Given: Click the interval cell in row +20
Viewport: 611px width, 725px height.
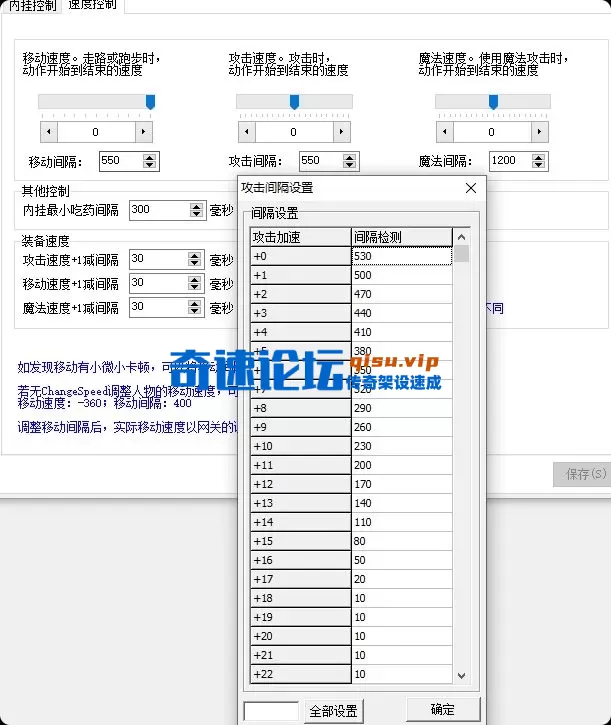Looking at the screenshot, I should [x=401, y=636].
